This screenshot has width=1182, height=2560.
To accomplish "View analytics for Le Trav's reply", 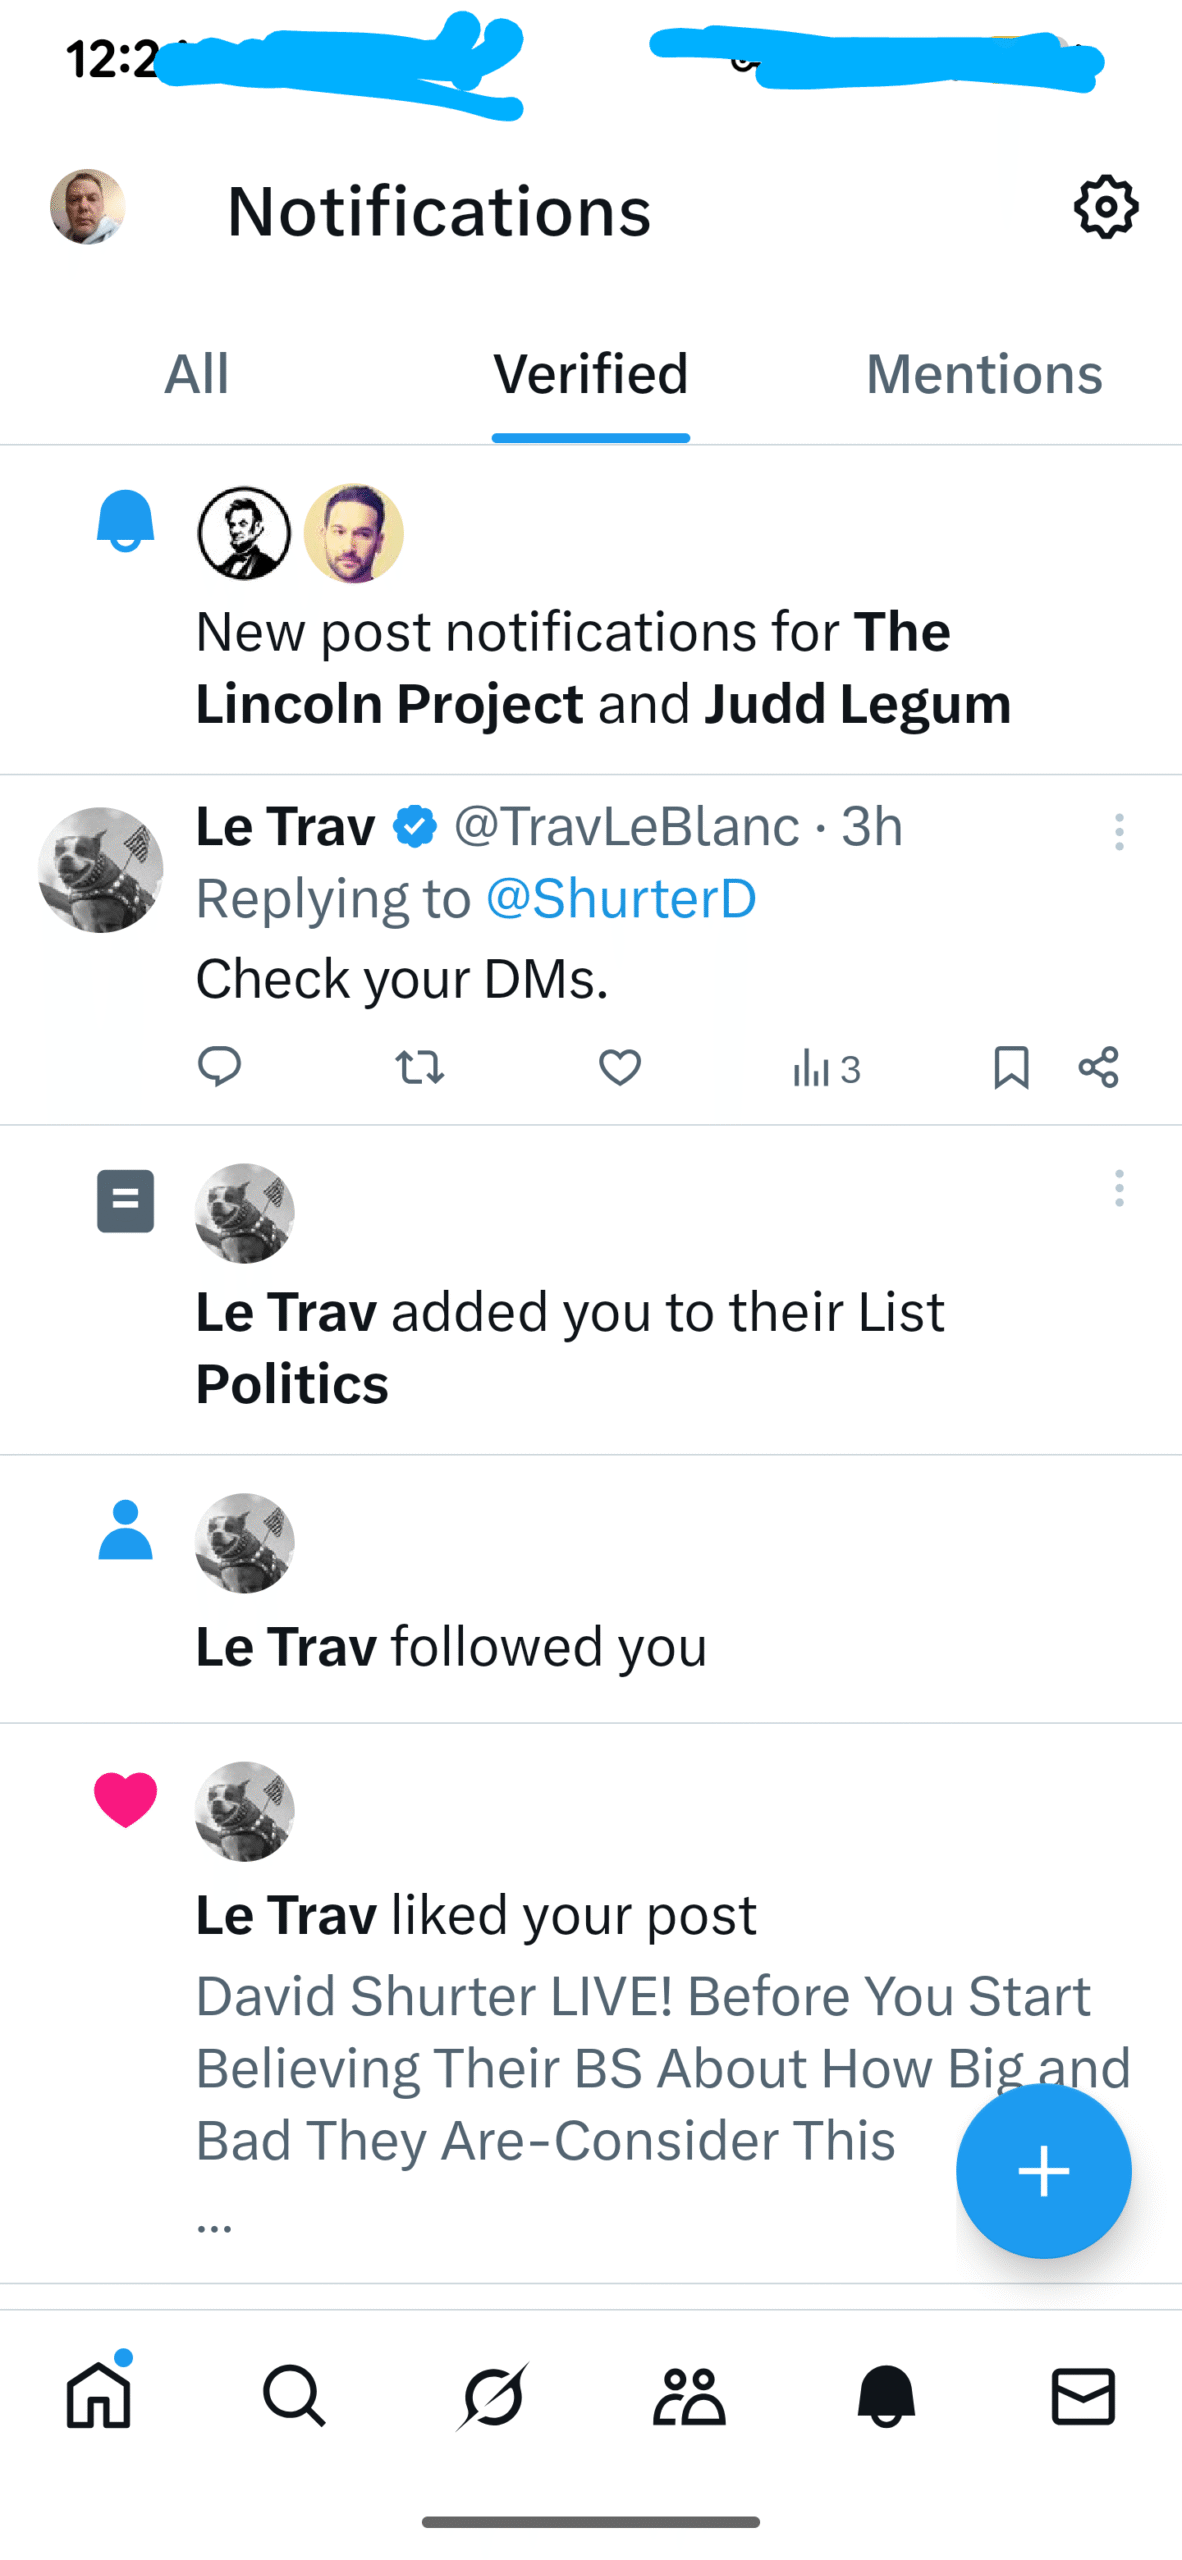I will pos(826,1069).
